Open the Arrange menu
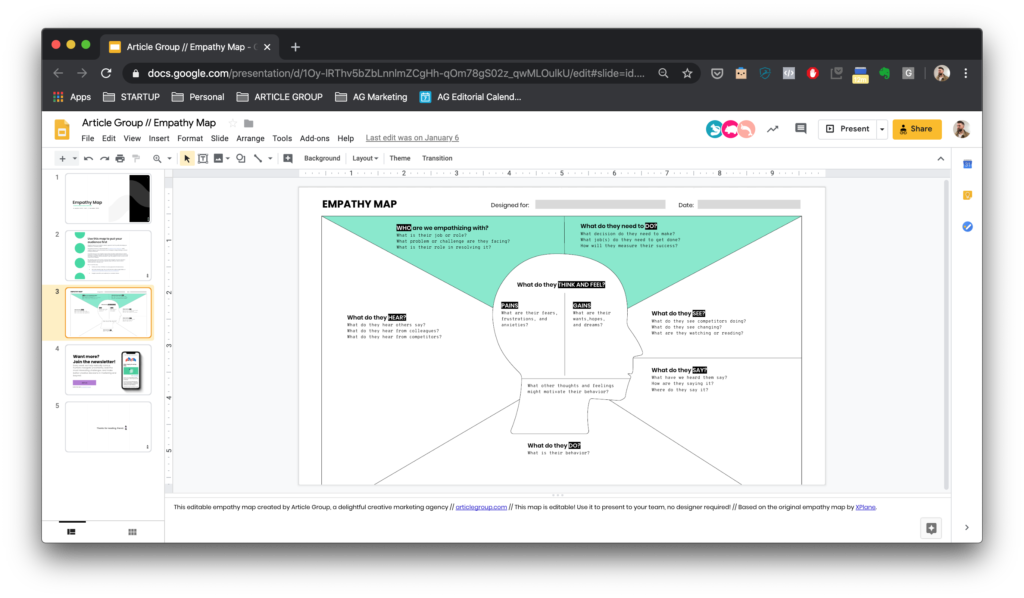The height and width of the screenshot is (598, 1024). point(250,138)
